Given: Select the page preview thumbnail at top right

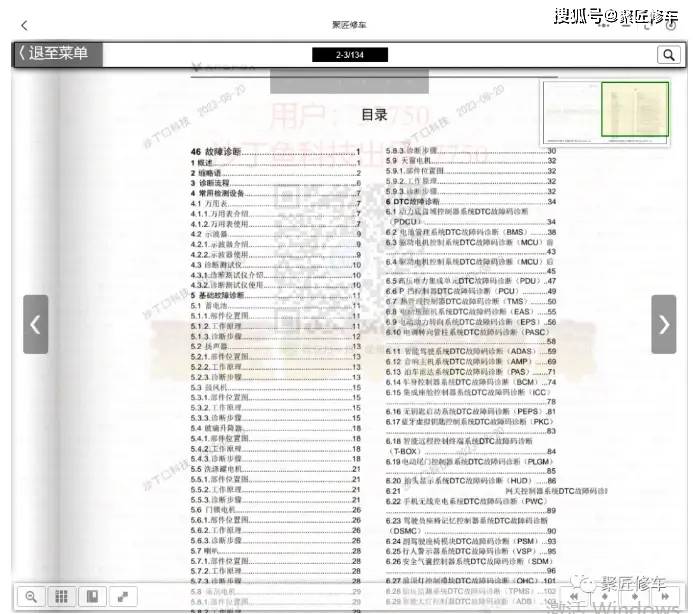Looking at the screenshot, I should [605, 110].
